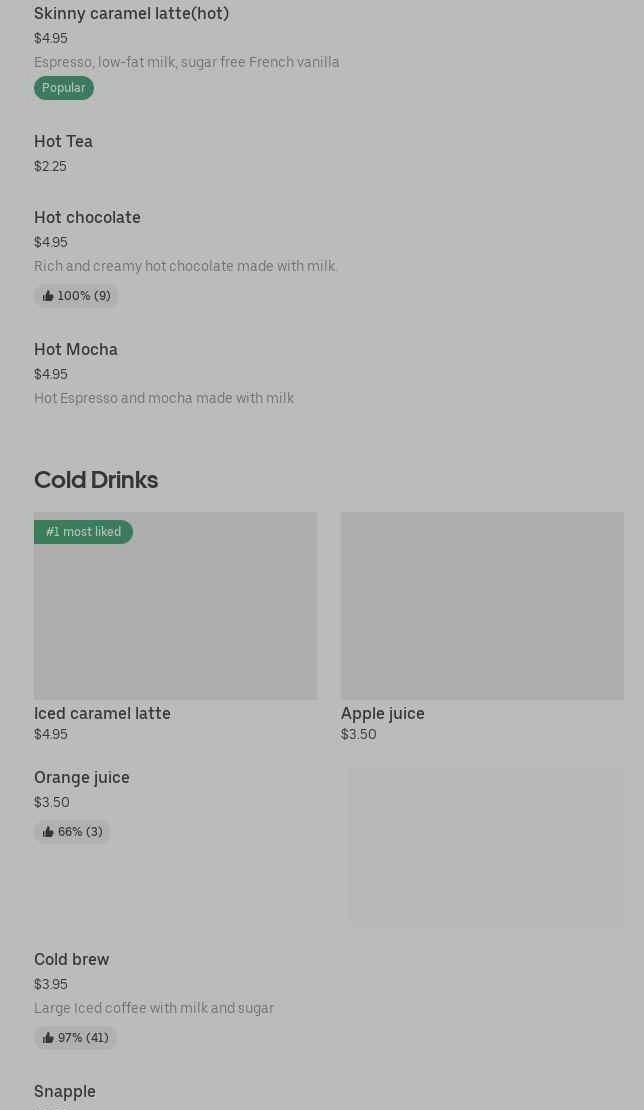Click the Iced caramel latte title
This screenshot has height=1110, width=644.
pyautogui.click(x=102, y=714)
